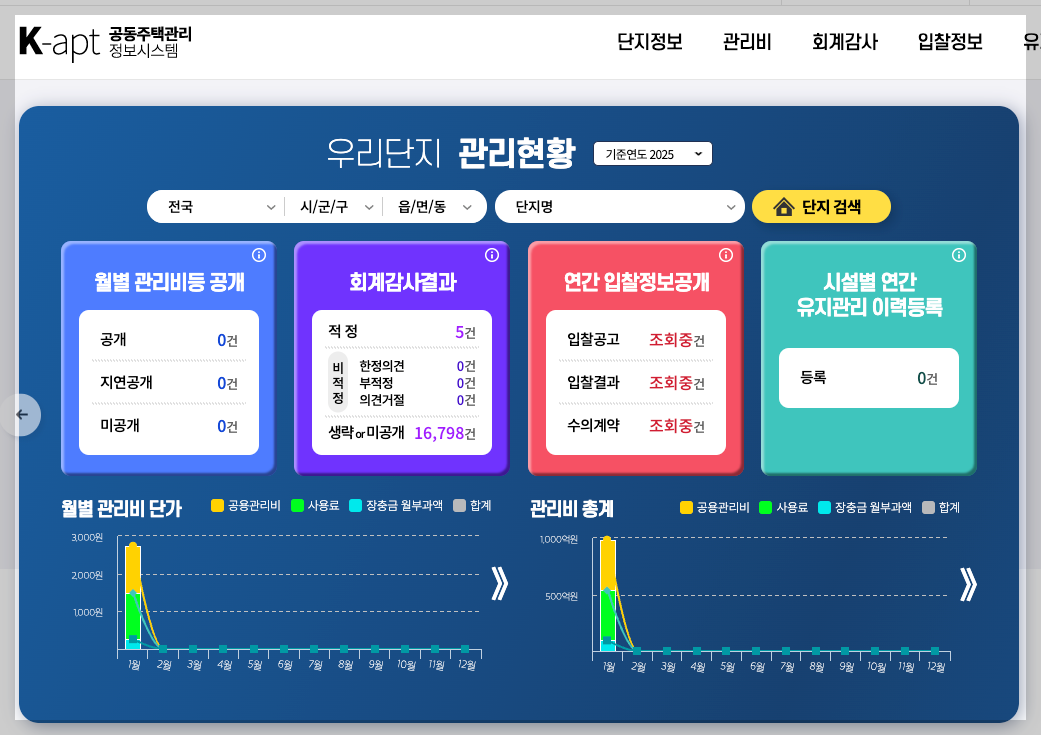Open the 기준연도 2025 dropdown
Screen dimensions: 1041x735
(x=652, y=153)
